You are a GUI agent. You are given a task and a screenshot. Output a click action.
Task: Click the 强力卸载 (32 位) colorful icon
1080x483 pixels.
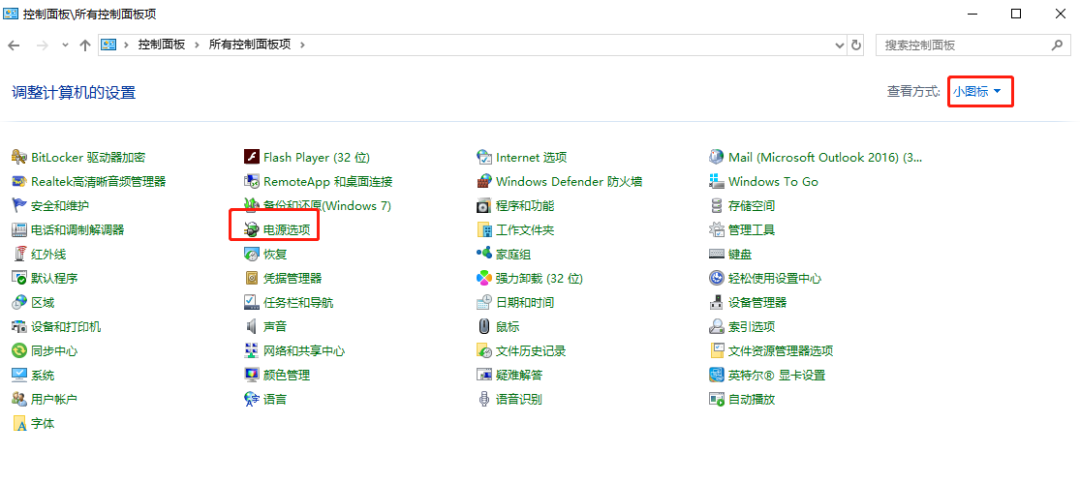click(x=484, y=278)
